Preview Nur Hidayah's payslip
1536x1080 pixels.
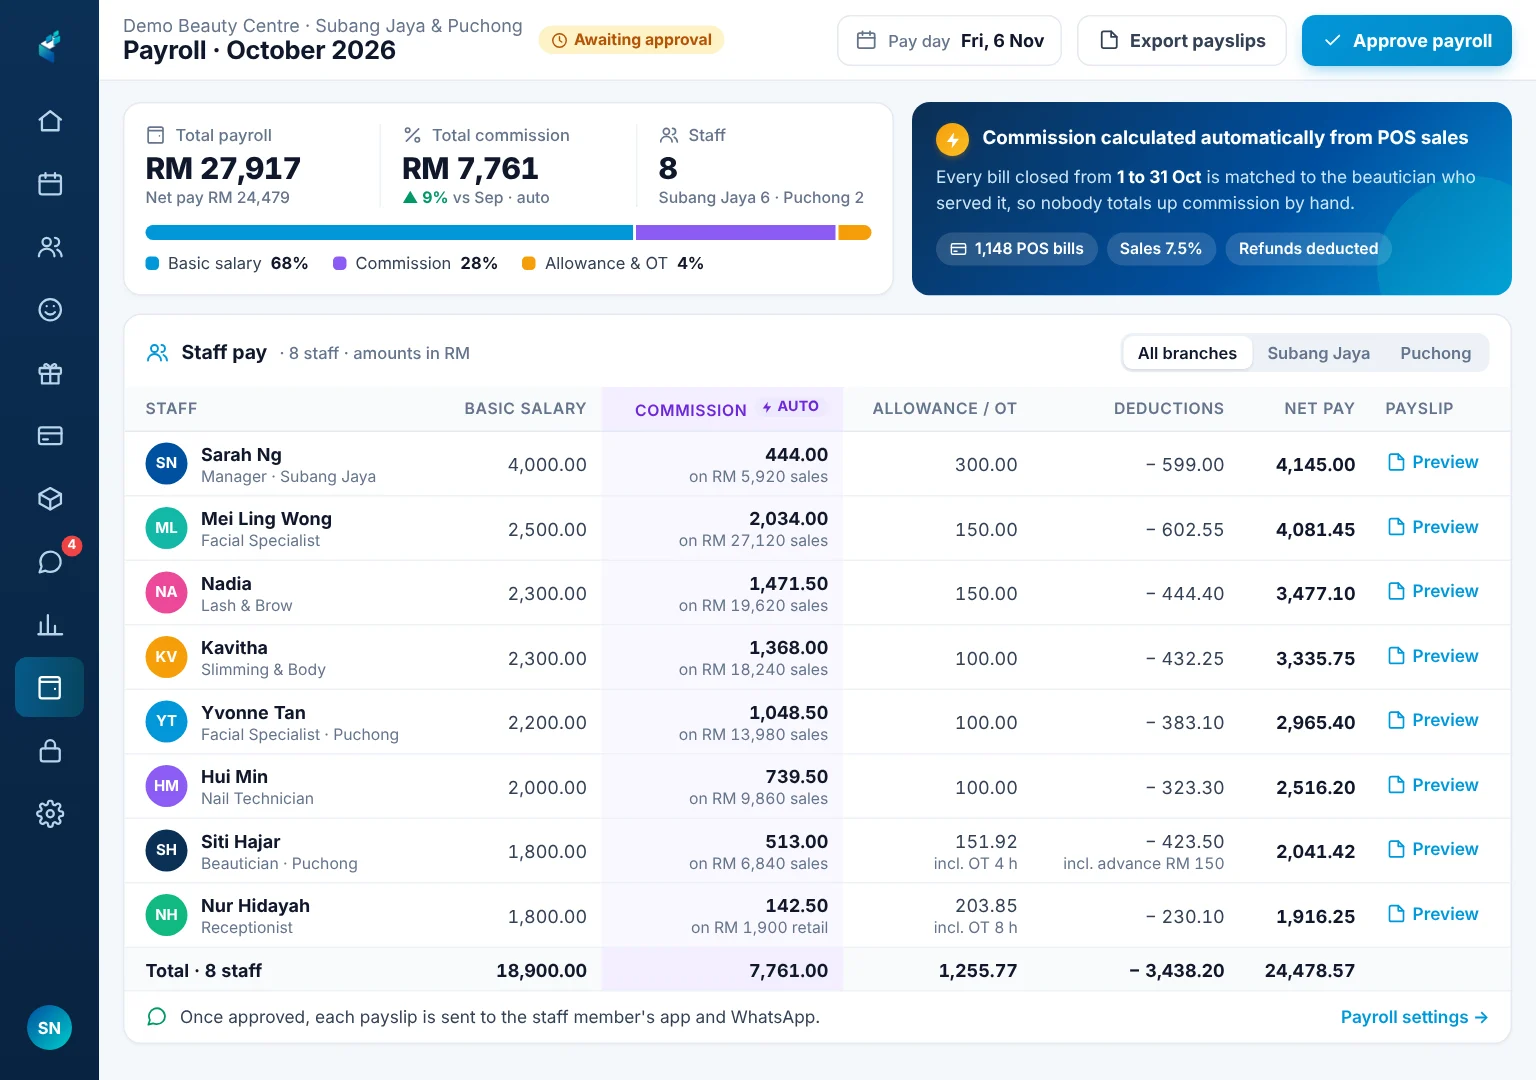point(1433,914)
